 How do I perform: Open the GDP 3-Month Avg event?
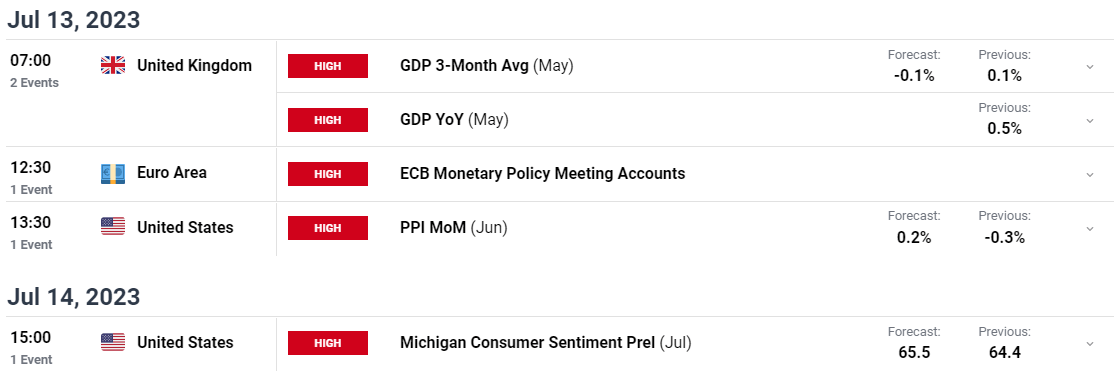pos(487,66)
